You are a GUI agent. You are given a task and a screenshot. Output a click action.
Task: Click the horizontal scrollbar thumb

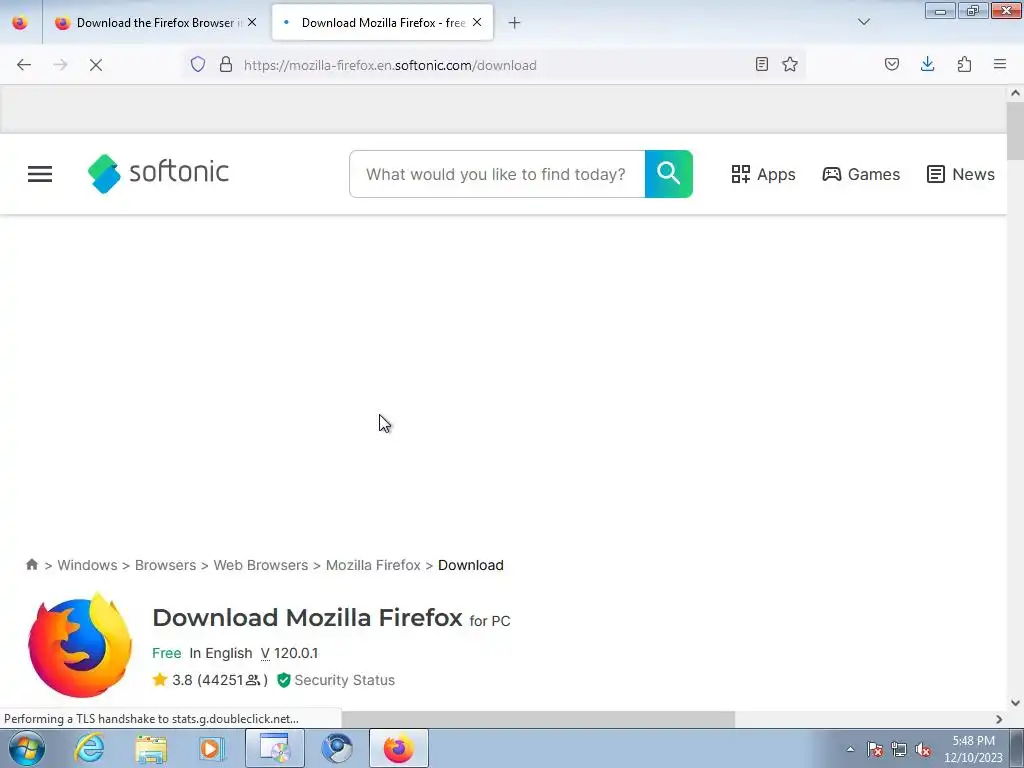(538, 719)
